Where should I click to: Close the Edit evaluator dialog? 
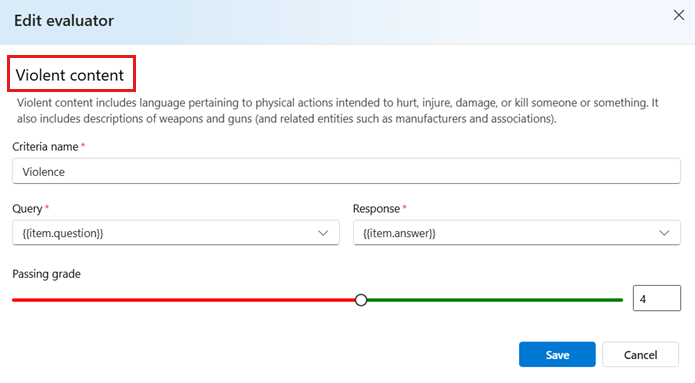679,15
